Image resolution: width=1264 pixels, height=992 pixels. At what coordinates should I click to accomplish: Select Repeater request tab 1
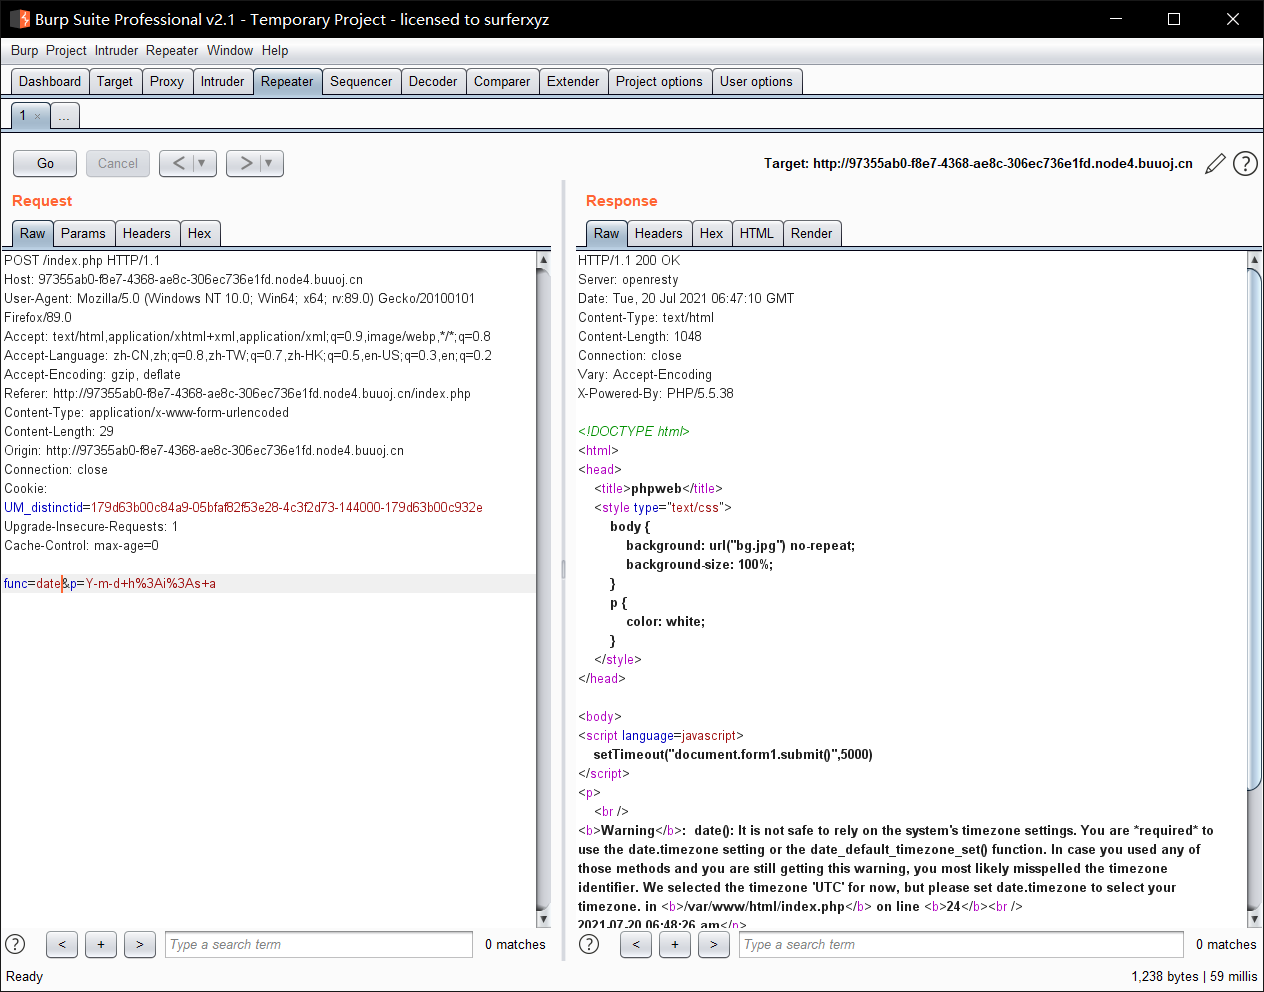23,115
